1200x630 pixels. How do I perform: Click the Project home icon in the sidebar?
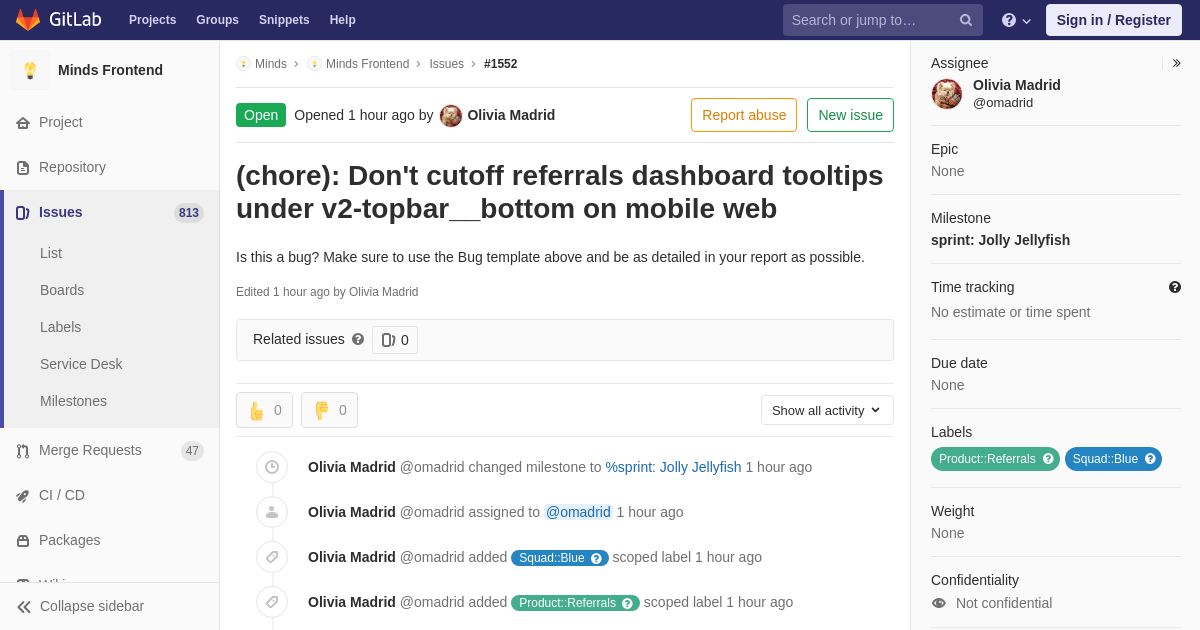23,123
